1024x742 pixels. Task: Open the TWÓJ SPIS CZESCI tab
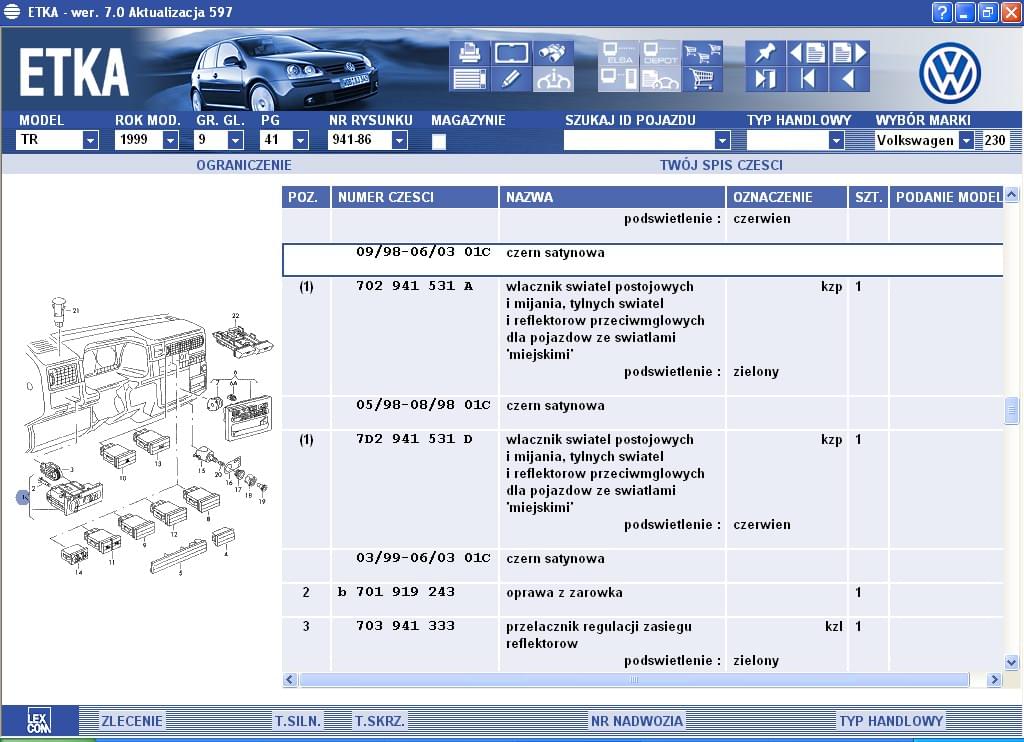[721, 165]
